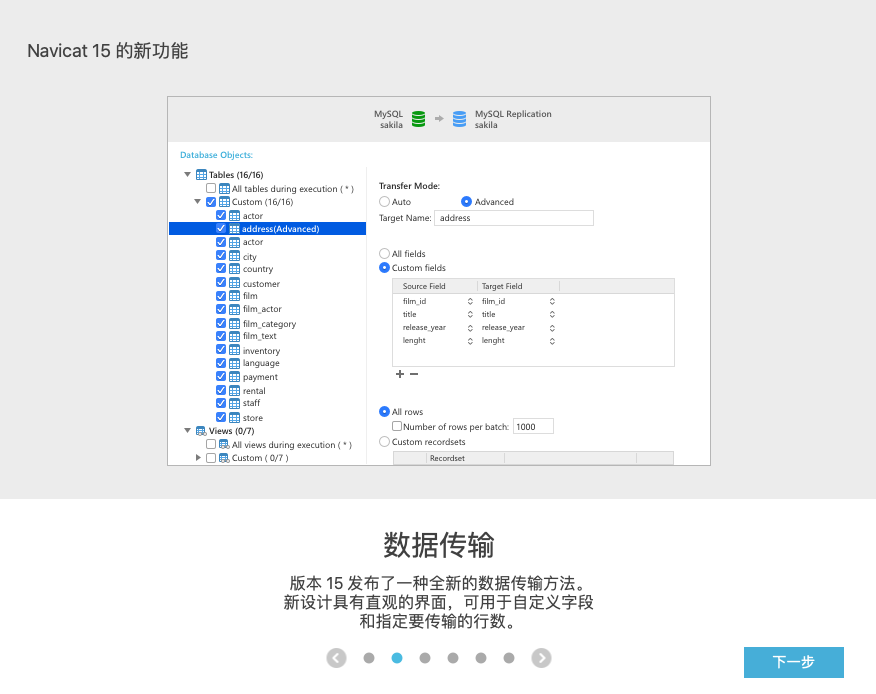
Task: Remove a field mapping with minus icon
Action: point(414,374)
